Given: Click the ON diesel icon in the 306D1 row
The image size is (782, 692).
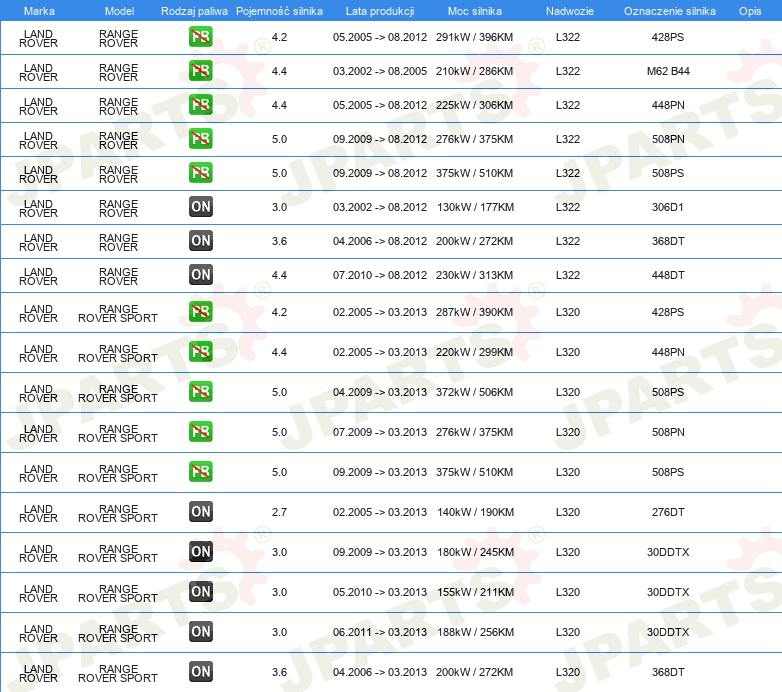Looking at the screenshot, I should tap(200, 206).
